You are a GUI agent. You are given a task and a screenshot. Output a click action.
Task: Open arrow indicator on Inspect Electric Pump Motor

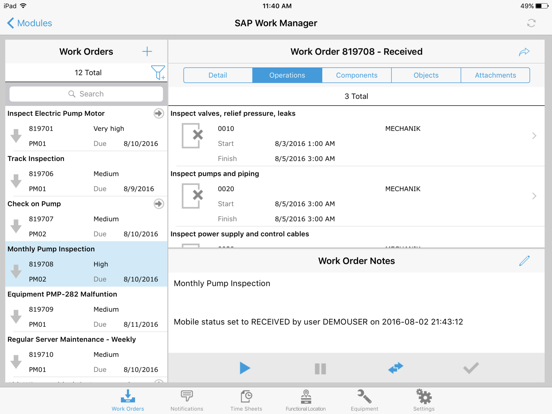(x=159, y=113)
